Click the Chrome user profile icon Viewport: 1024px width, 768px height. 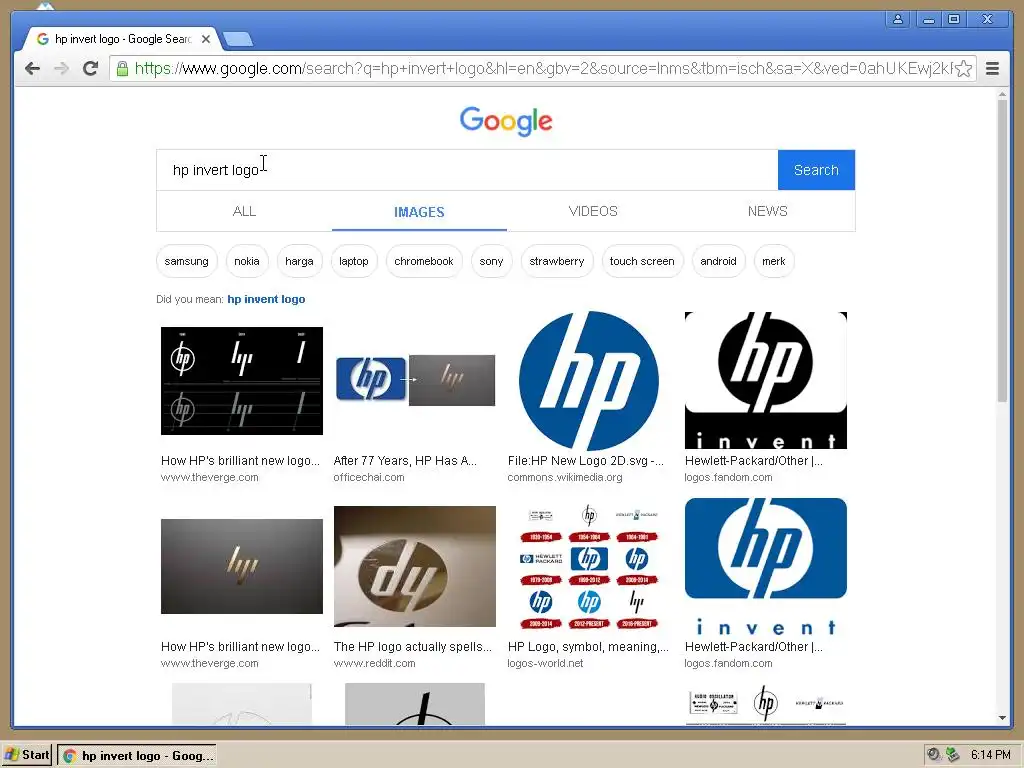click(898, 19)
